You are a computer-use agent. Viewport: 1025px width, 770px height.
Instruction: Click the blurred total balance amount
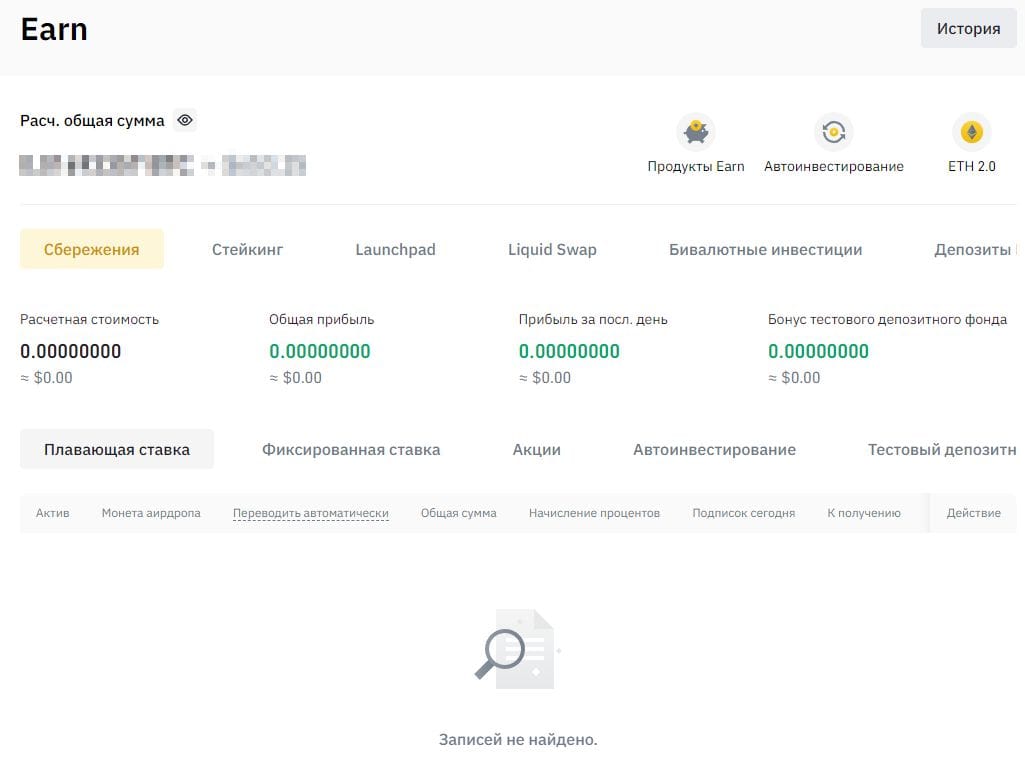click(x=162, y=165)
